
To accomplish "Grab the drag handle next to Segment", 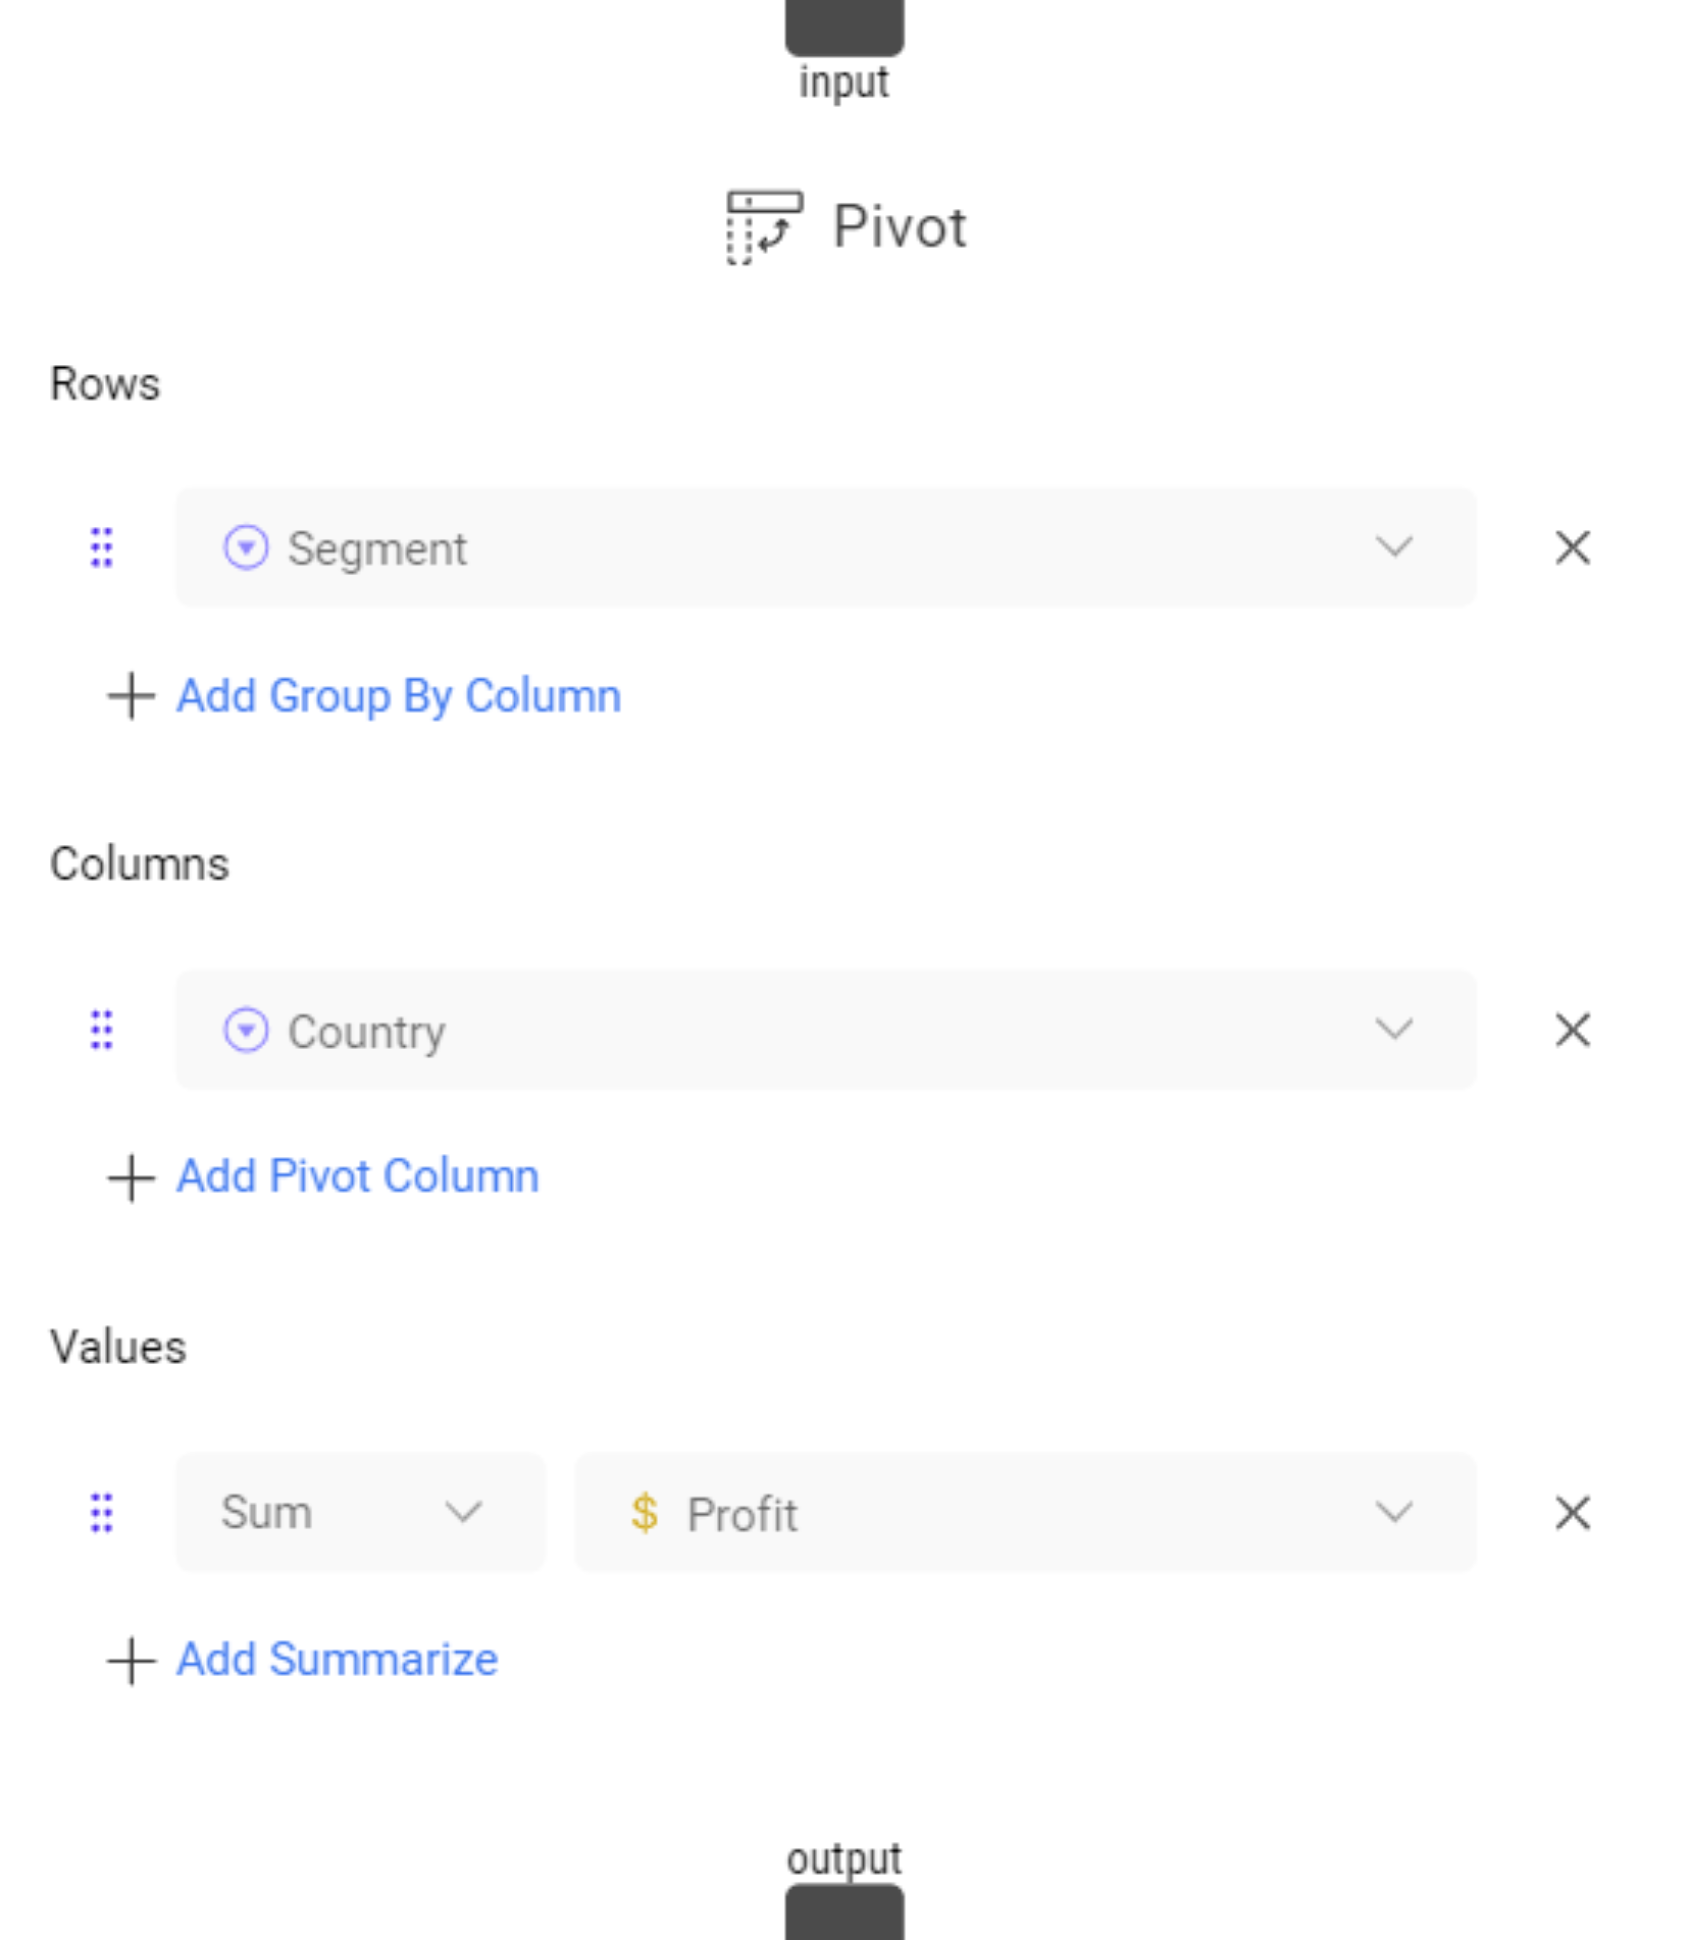I will (x=100, y=547).
